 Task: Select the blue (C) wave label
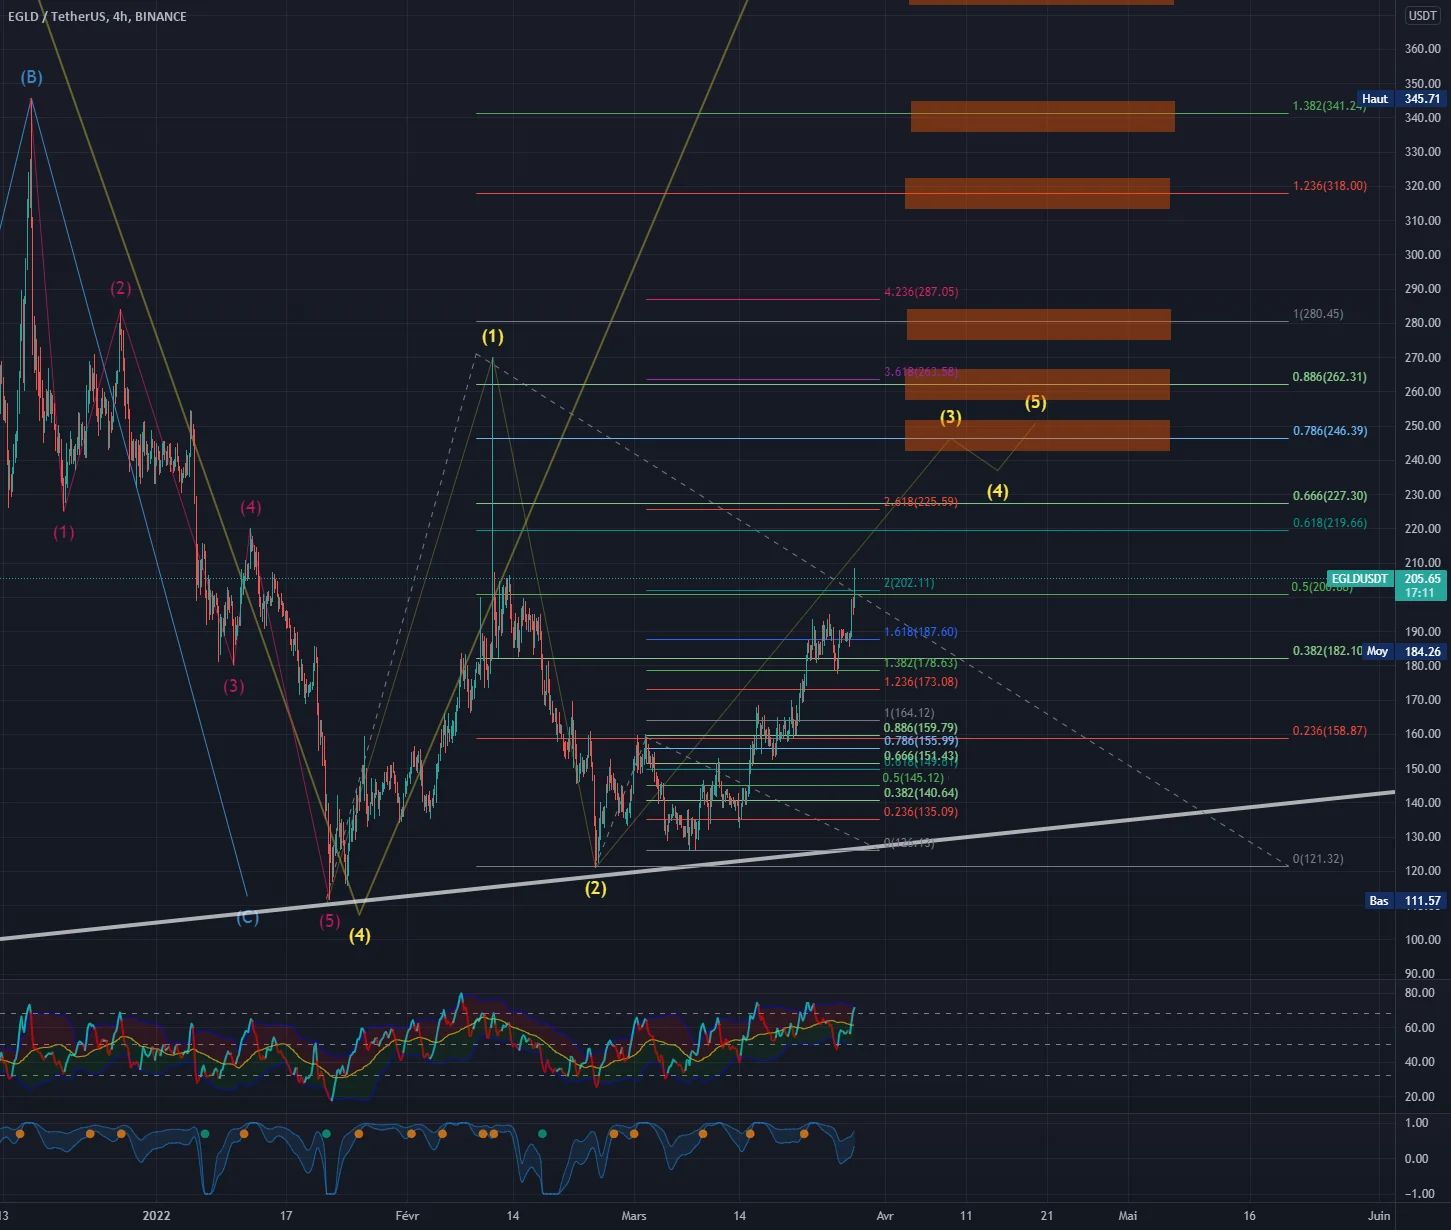tap(247, 917)
